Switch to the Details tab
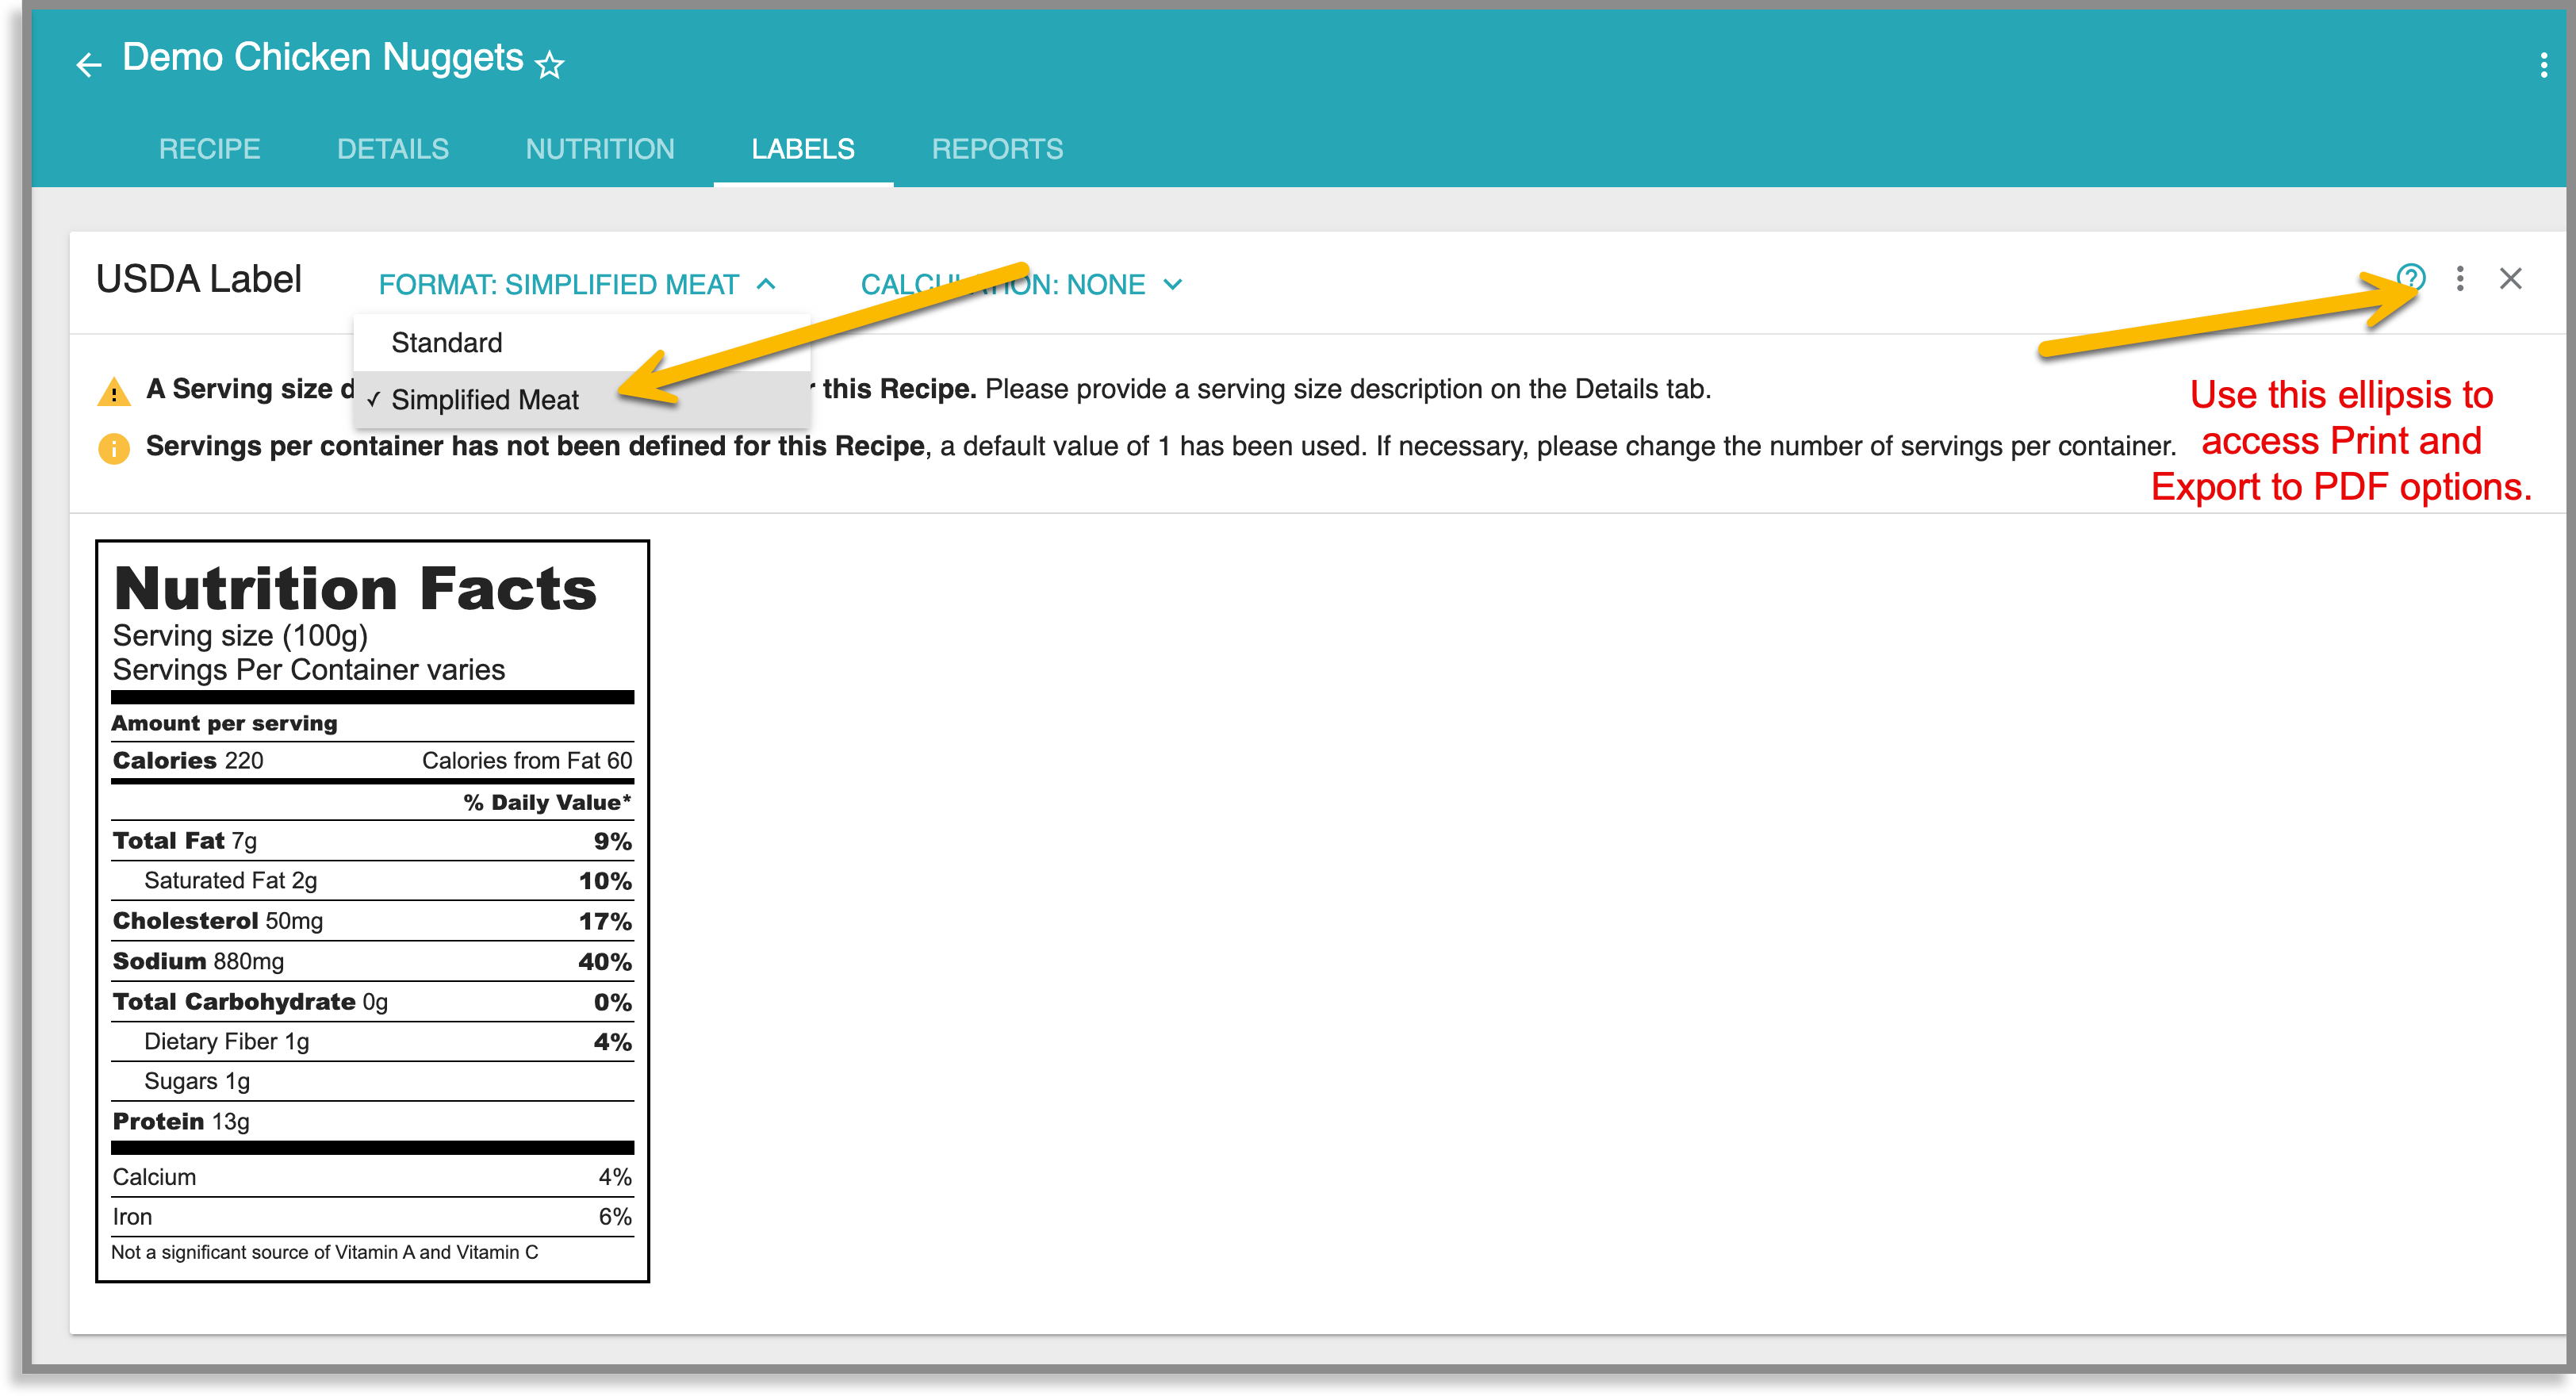 click(393, 149)
